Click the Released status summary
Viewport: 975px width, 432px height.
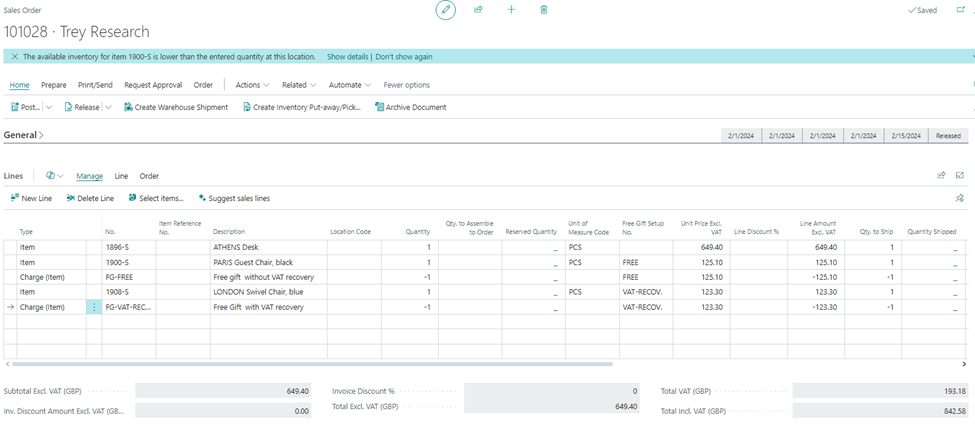[949, 136]
